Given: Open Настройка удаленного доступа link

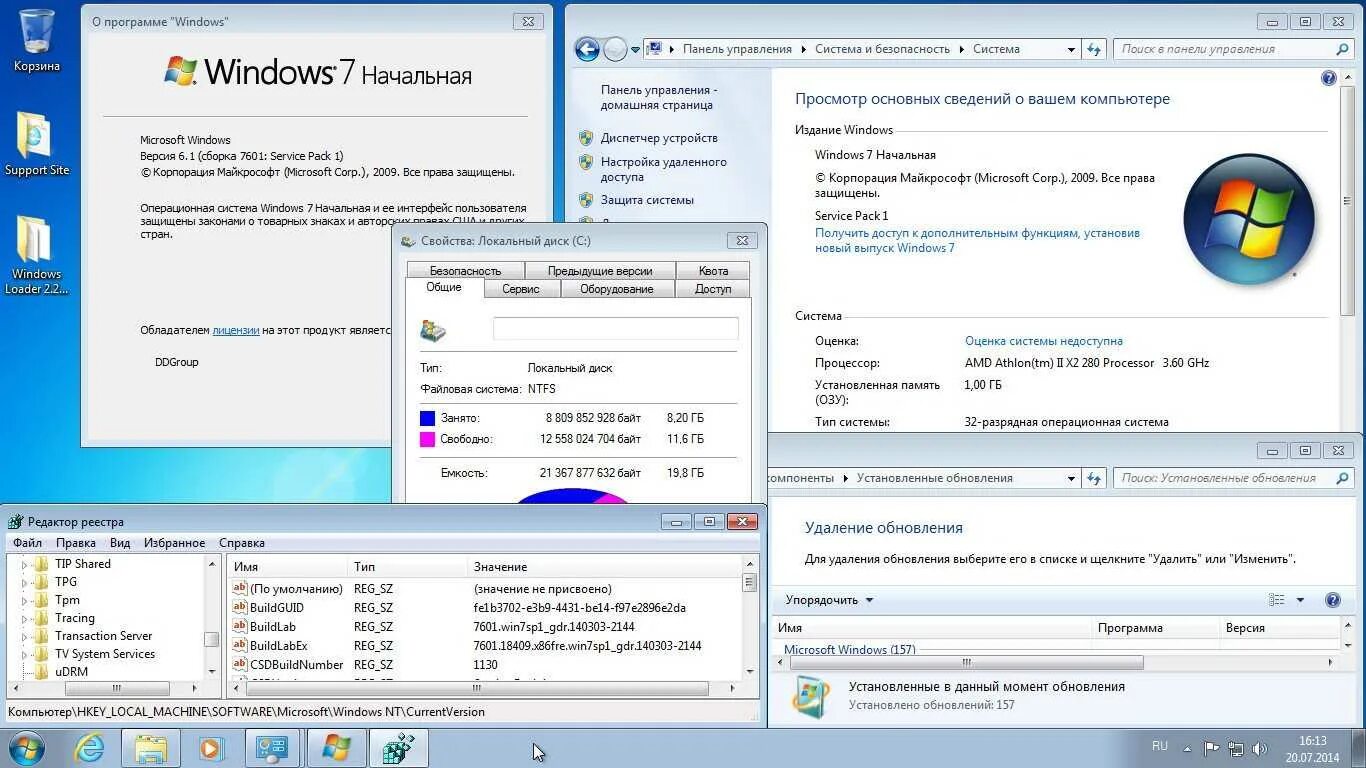Looking at the screenshot, I should [664, 169].
